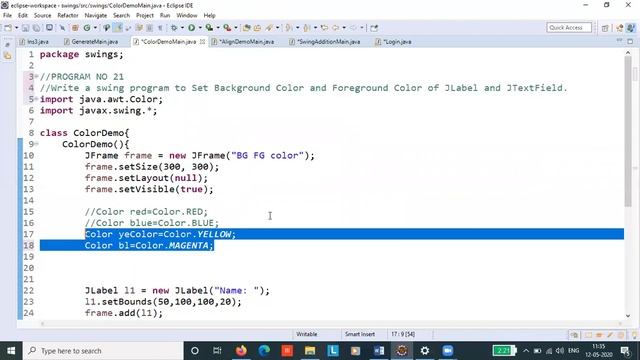Click the Run External Tools icon
The image size is (640, 360).
click(x=227, y=28)
